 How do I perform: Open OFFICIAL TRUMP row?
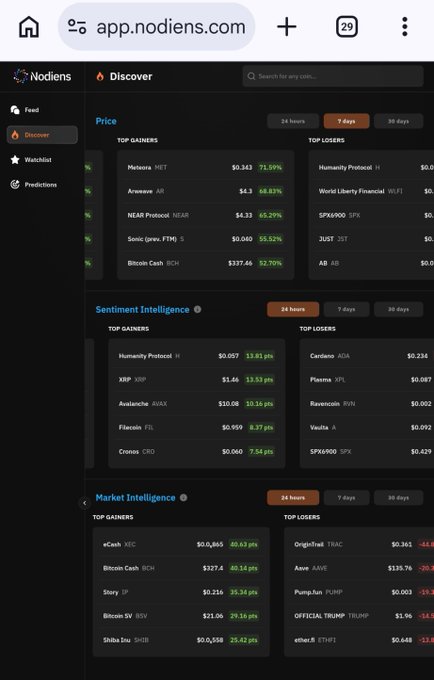(361, 616)
